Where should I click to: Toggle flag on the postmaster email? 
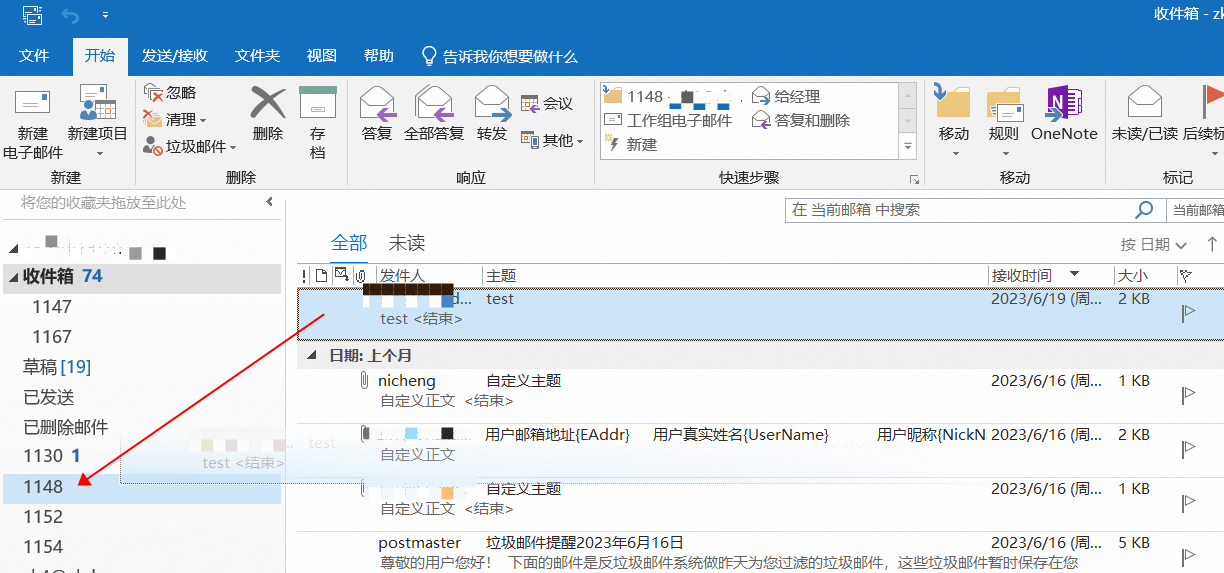(1188, 557)
